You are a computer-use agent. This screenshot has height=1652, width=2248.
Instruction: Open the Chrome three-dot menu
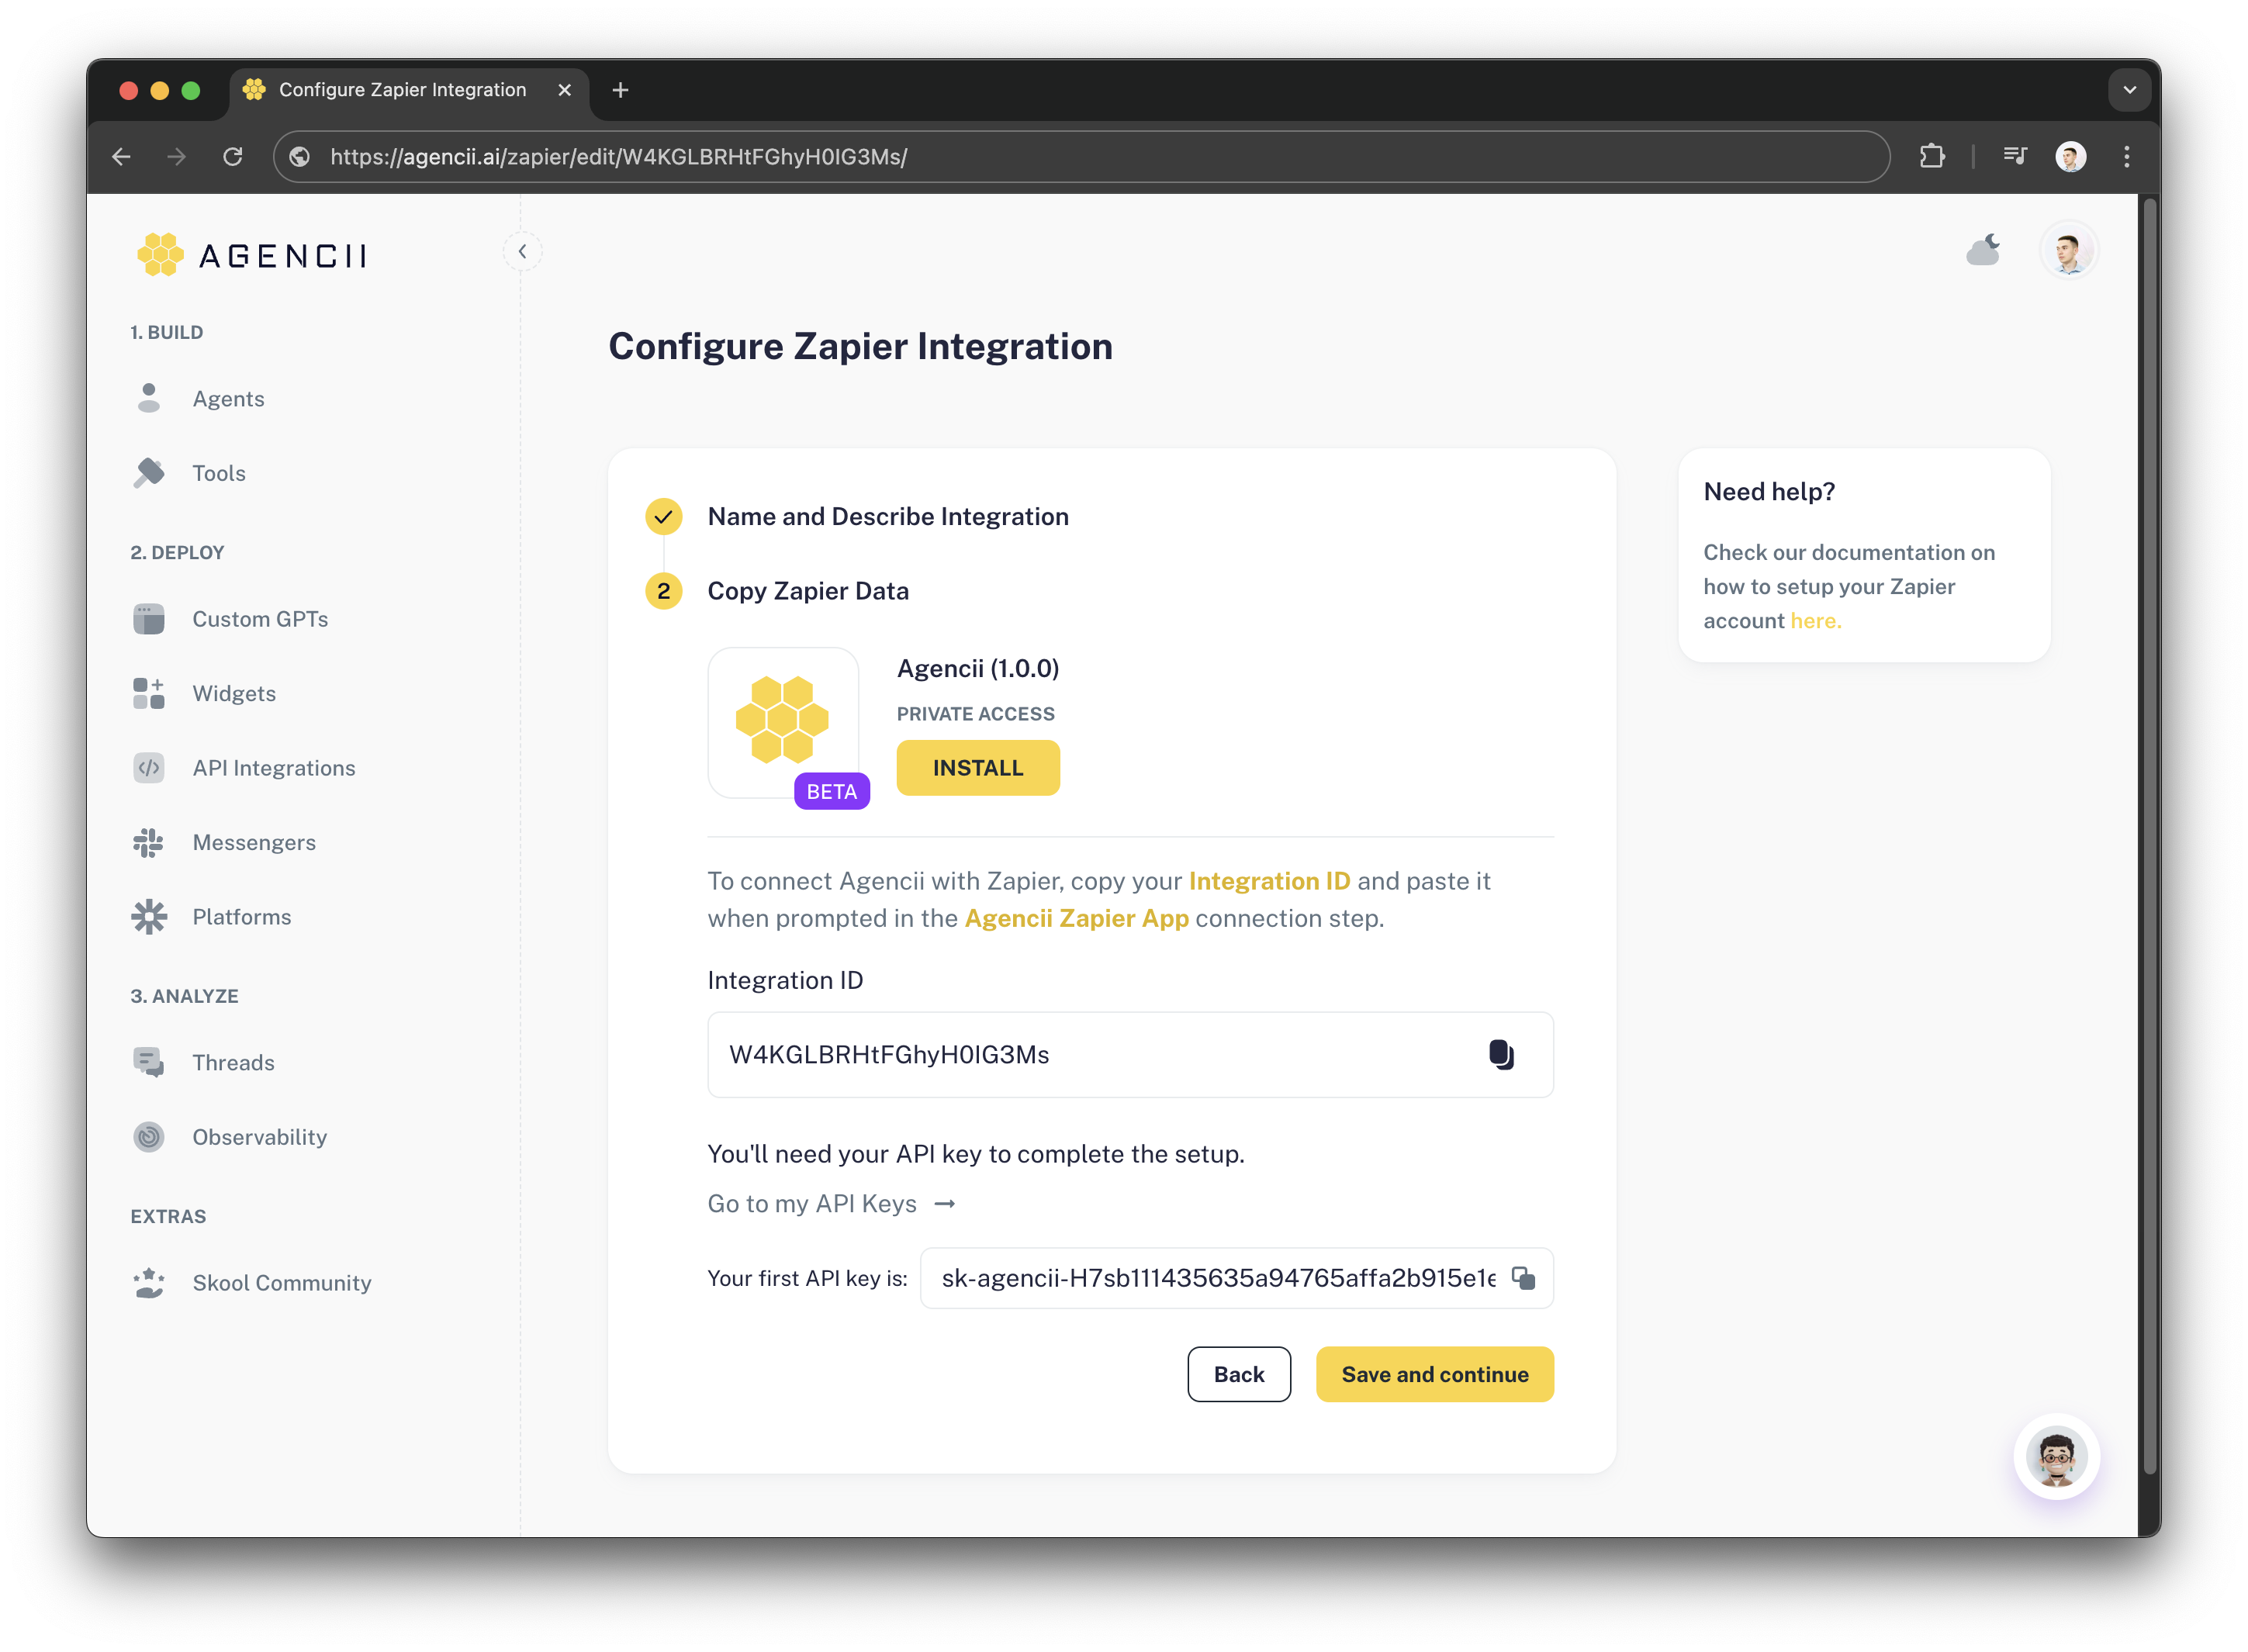[x=2127, y=157]
